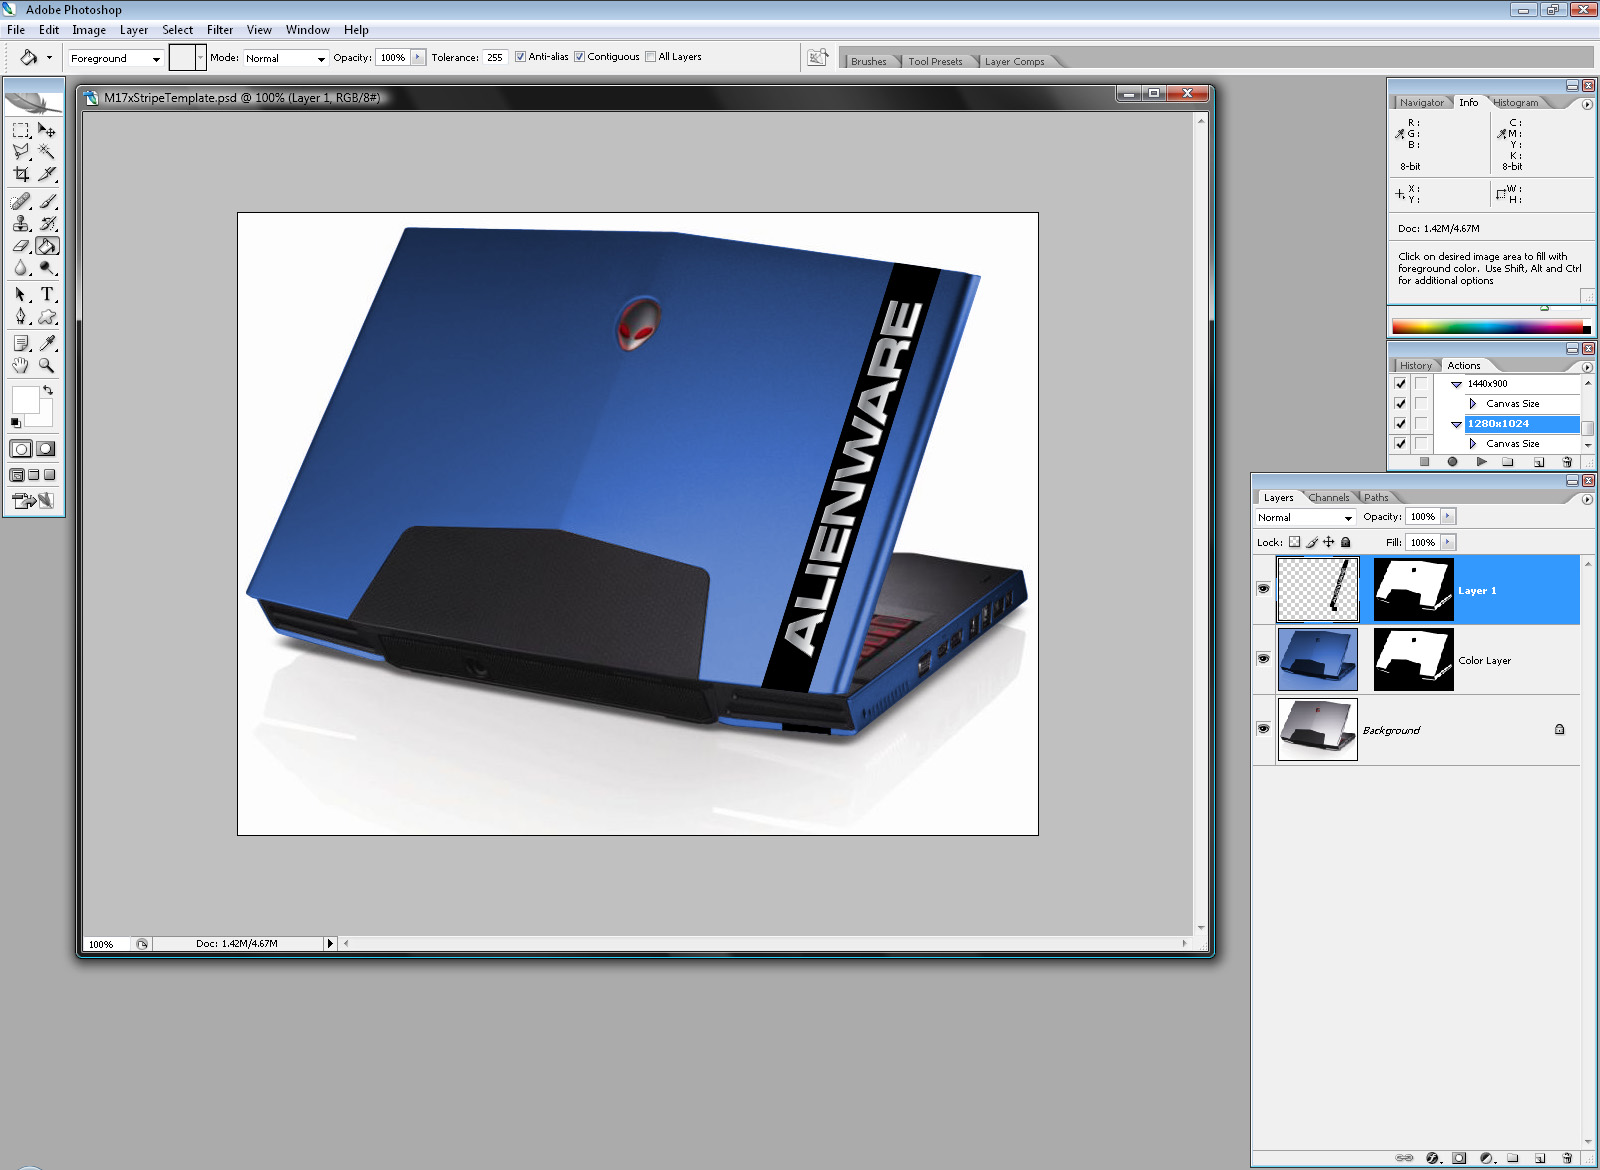Select the Pen tool
This screenshot has width=1600, height=1170.
(x=21, y=317)
